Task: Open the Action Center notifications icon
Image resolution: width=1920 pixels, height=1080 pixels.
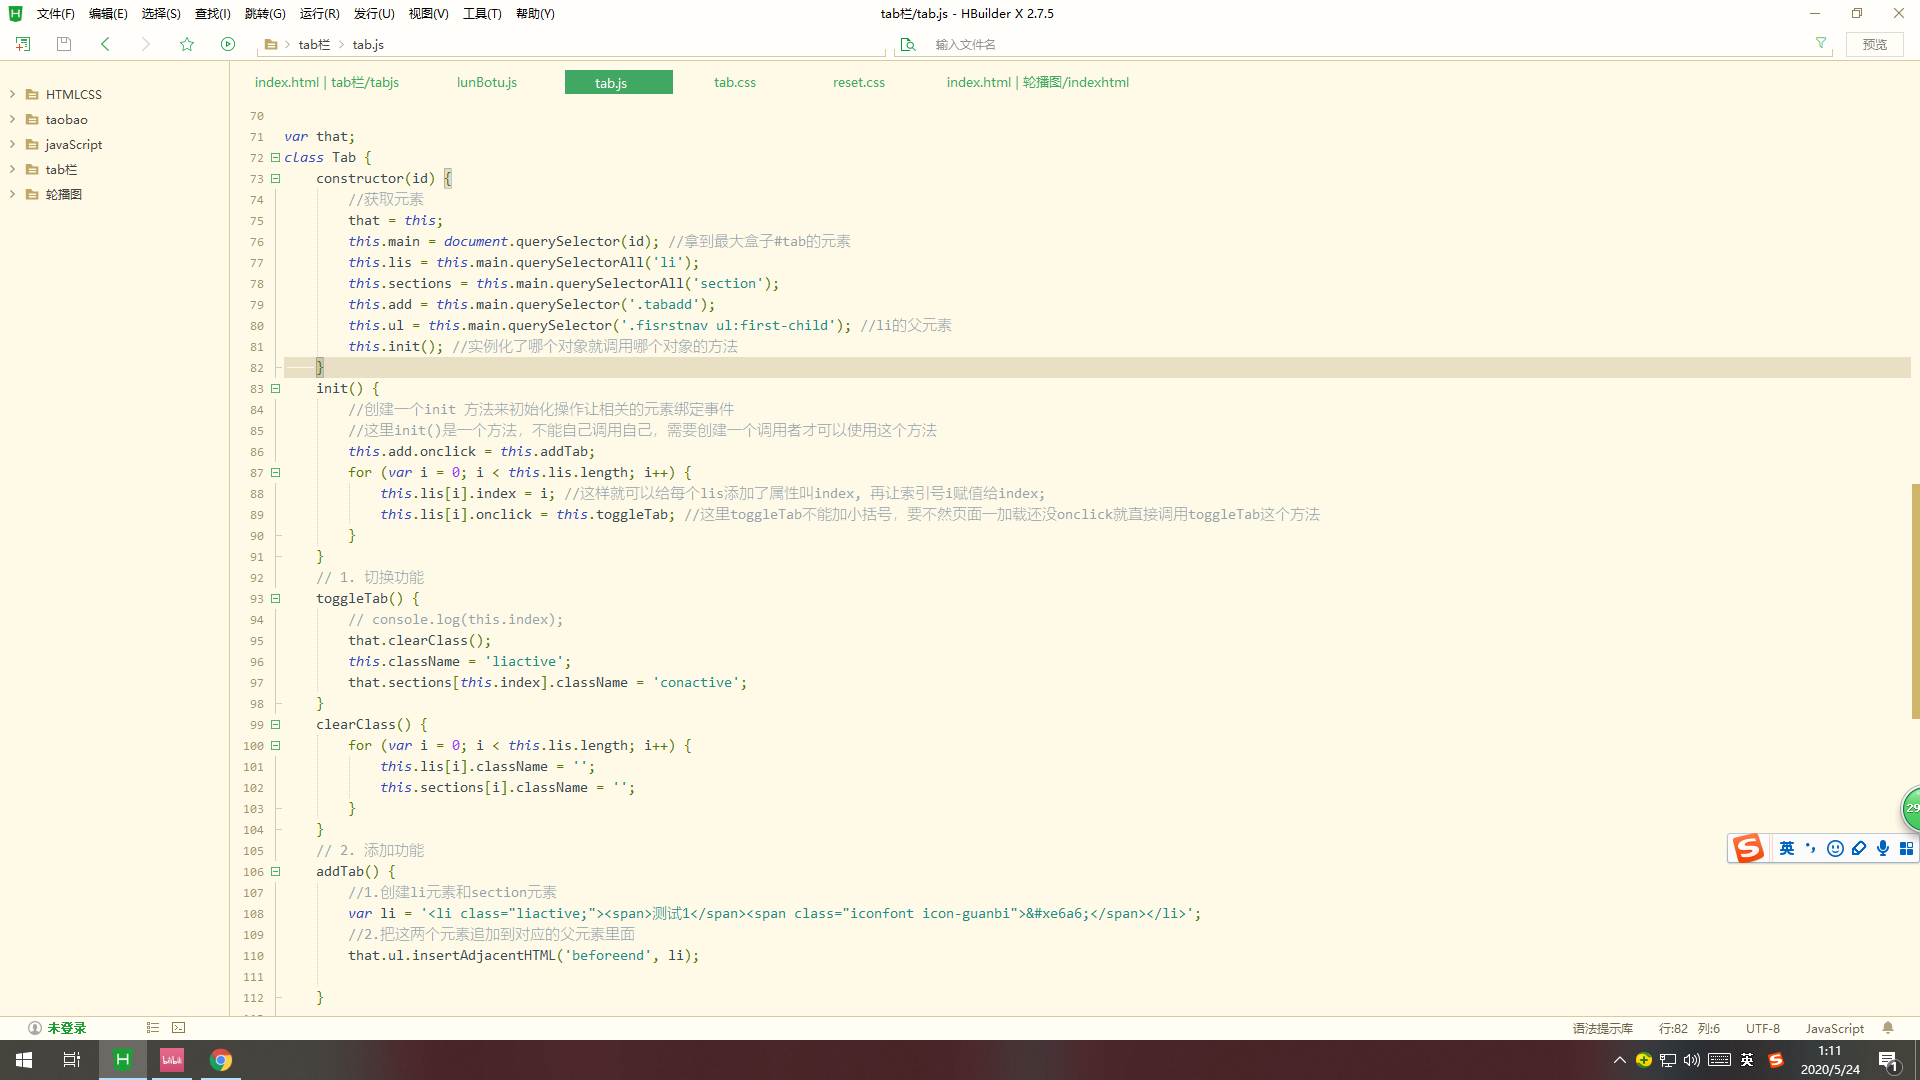Action: click(1889, 1060)
